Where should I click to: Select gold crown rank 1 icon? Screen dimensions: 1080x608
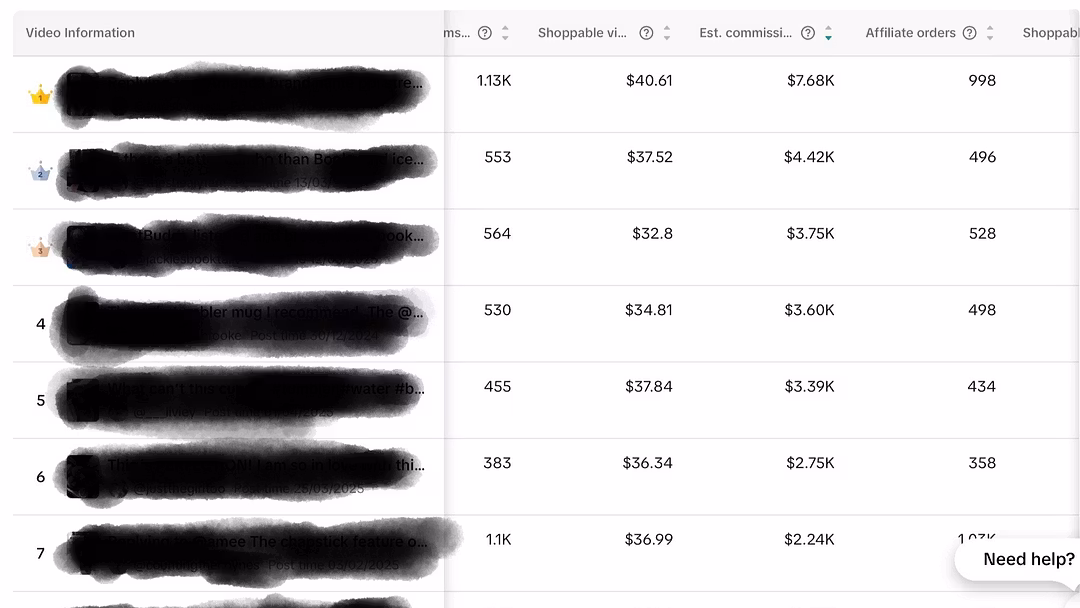point(40,95)
